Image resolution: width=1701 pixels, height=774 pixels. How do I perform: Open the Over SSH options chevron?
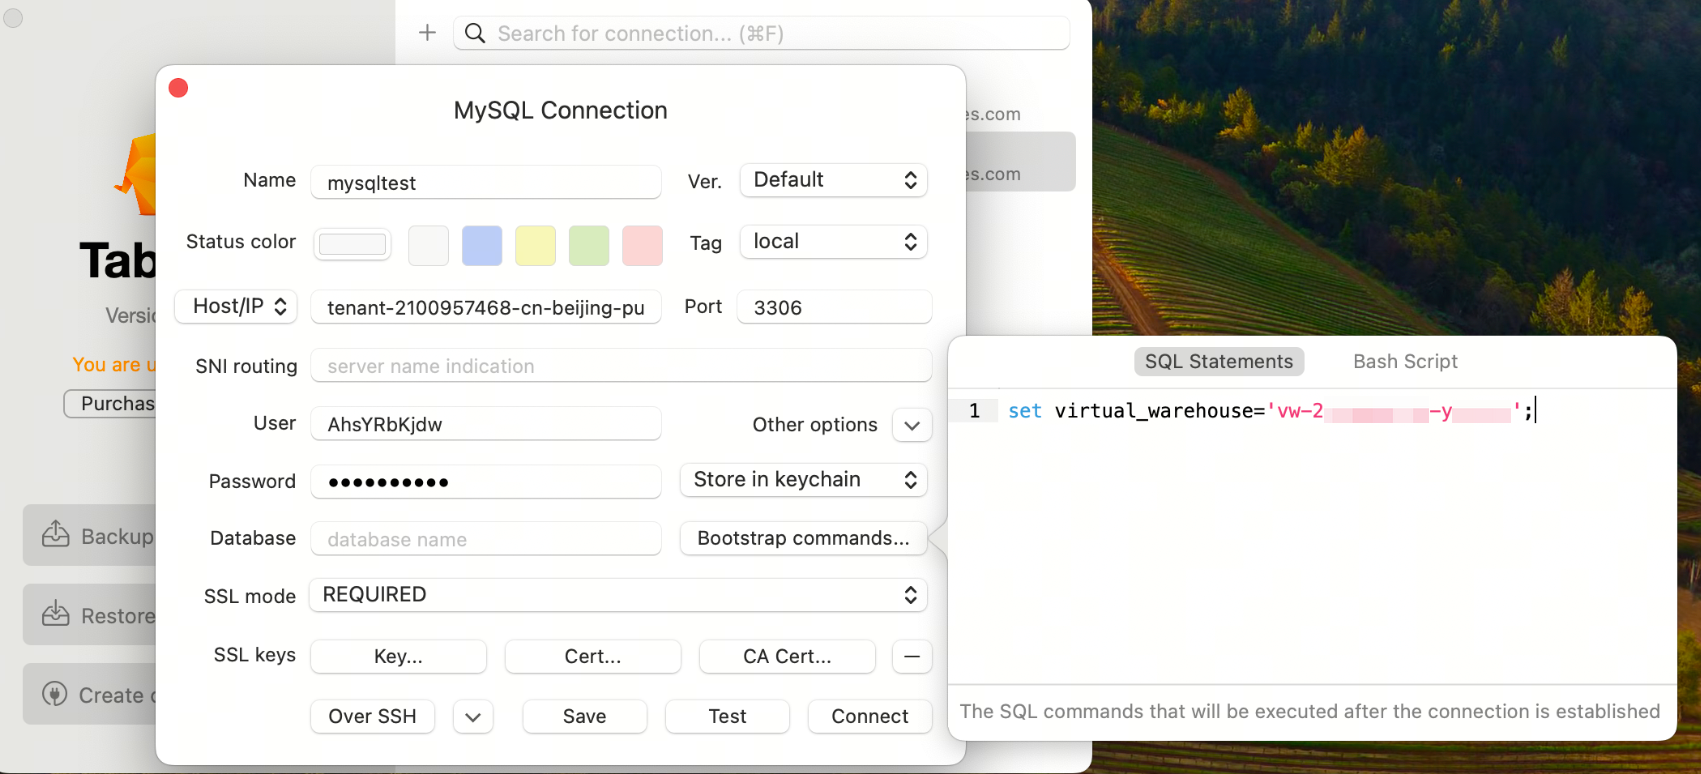(x=473, y=717)
